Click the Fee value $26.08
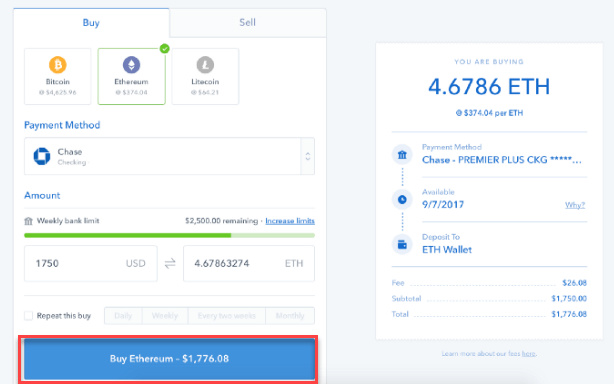This screenshot has height=384, width=614. click(x=574, y=283)
